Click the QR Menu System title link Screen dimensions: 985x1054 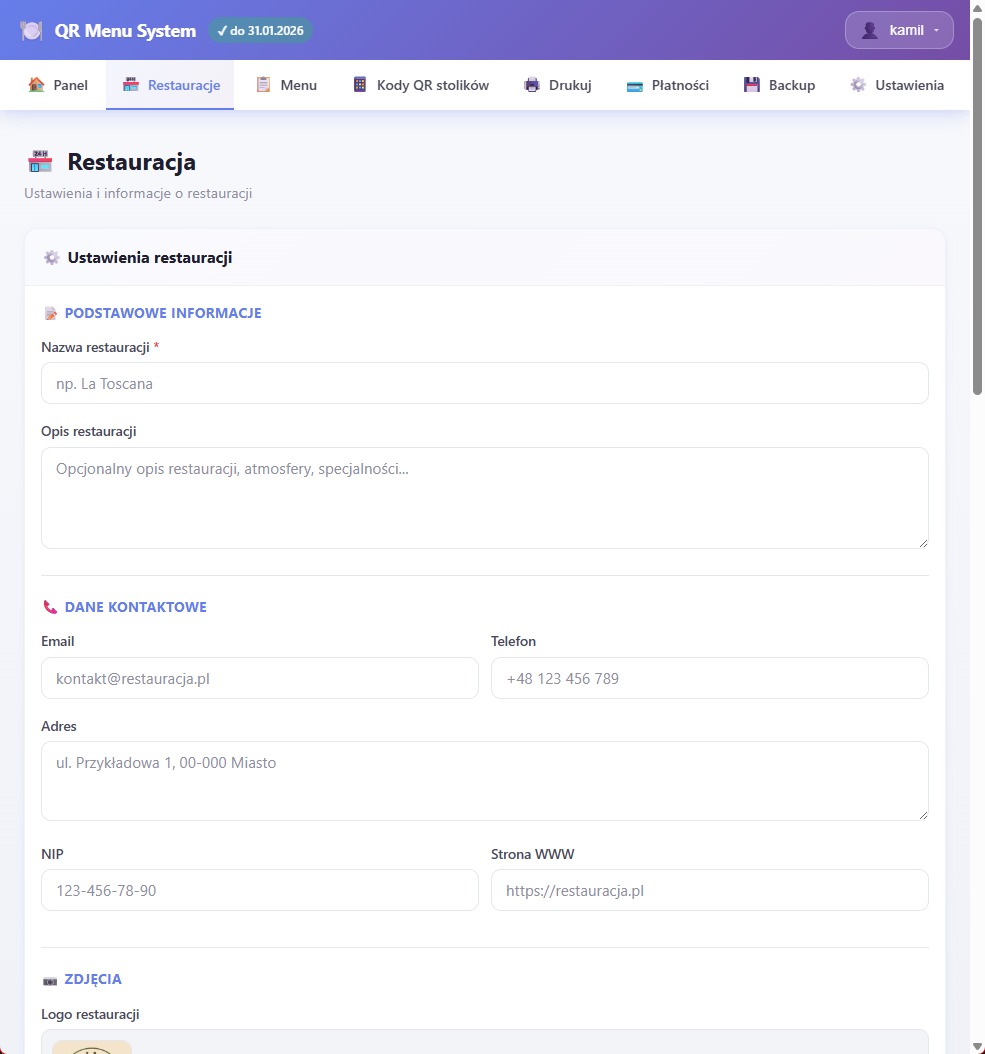pyautogui.click(x=125, y=31)
